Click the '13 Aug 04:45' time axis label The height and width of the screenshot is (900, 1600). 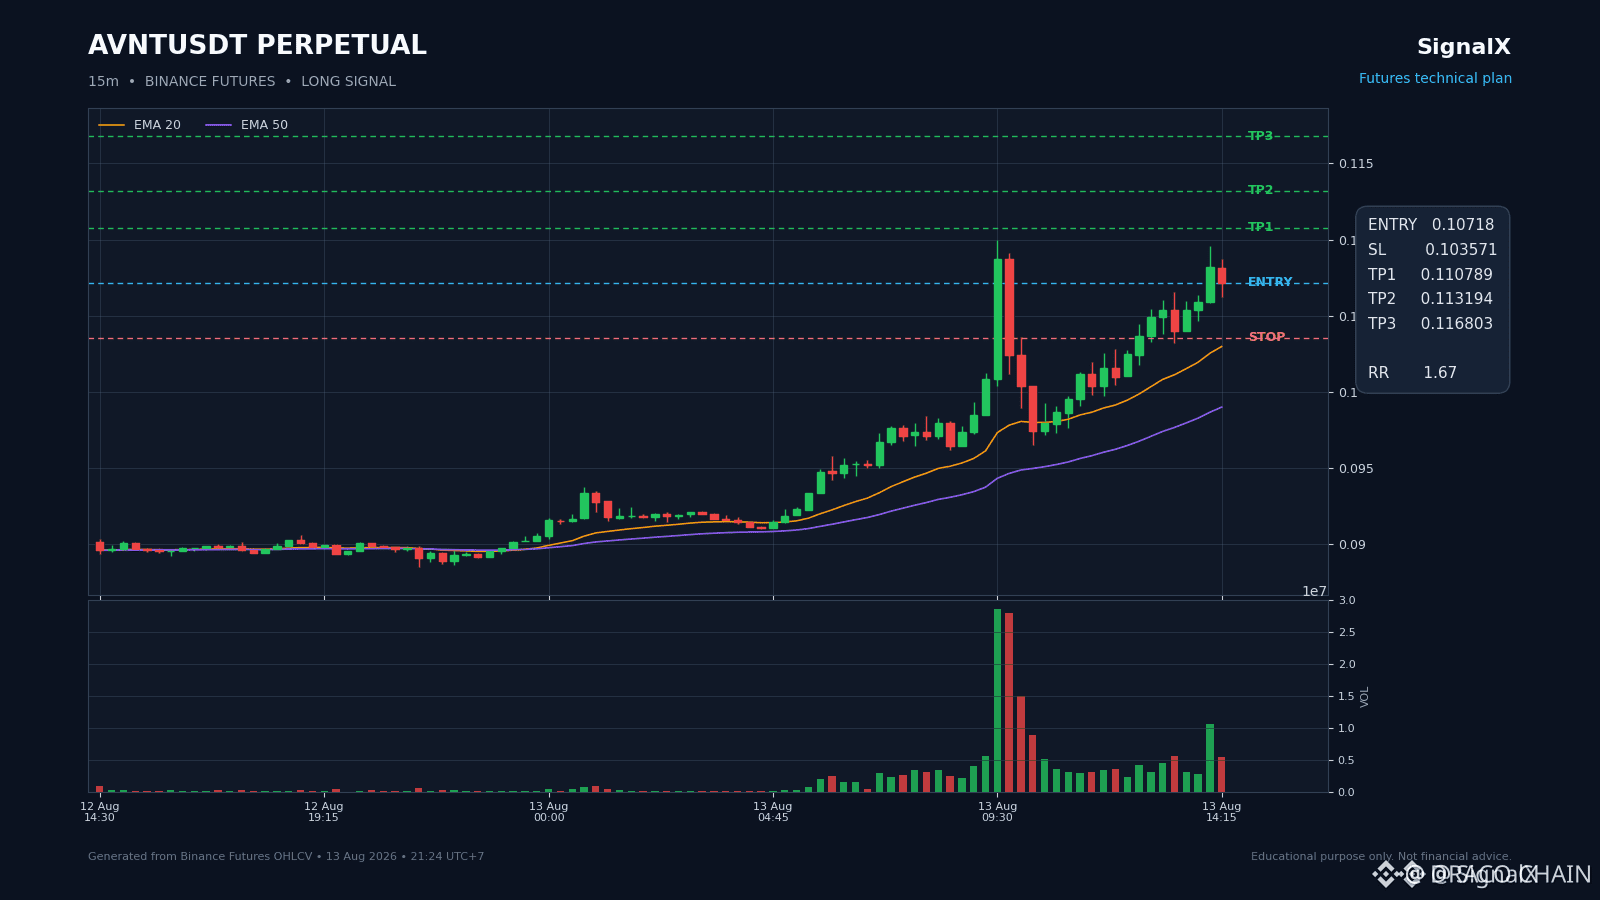point(773,812)
